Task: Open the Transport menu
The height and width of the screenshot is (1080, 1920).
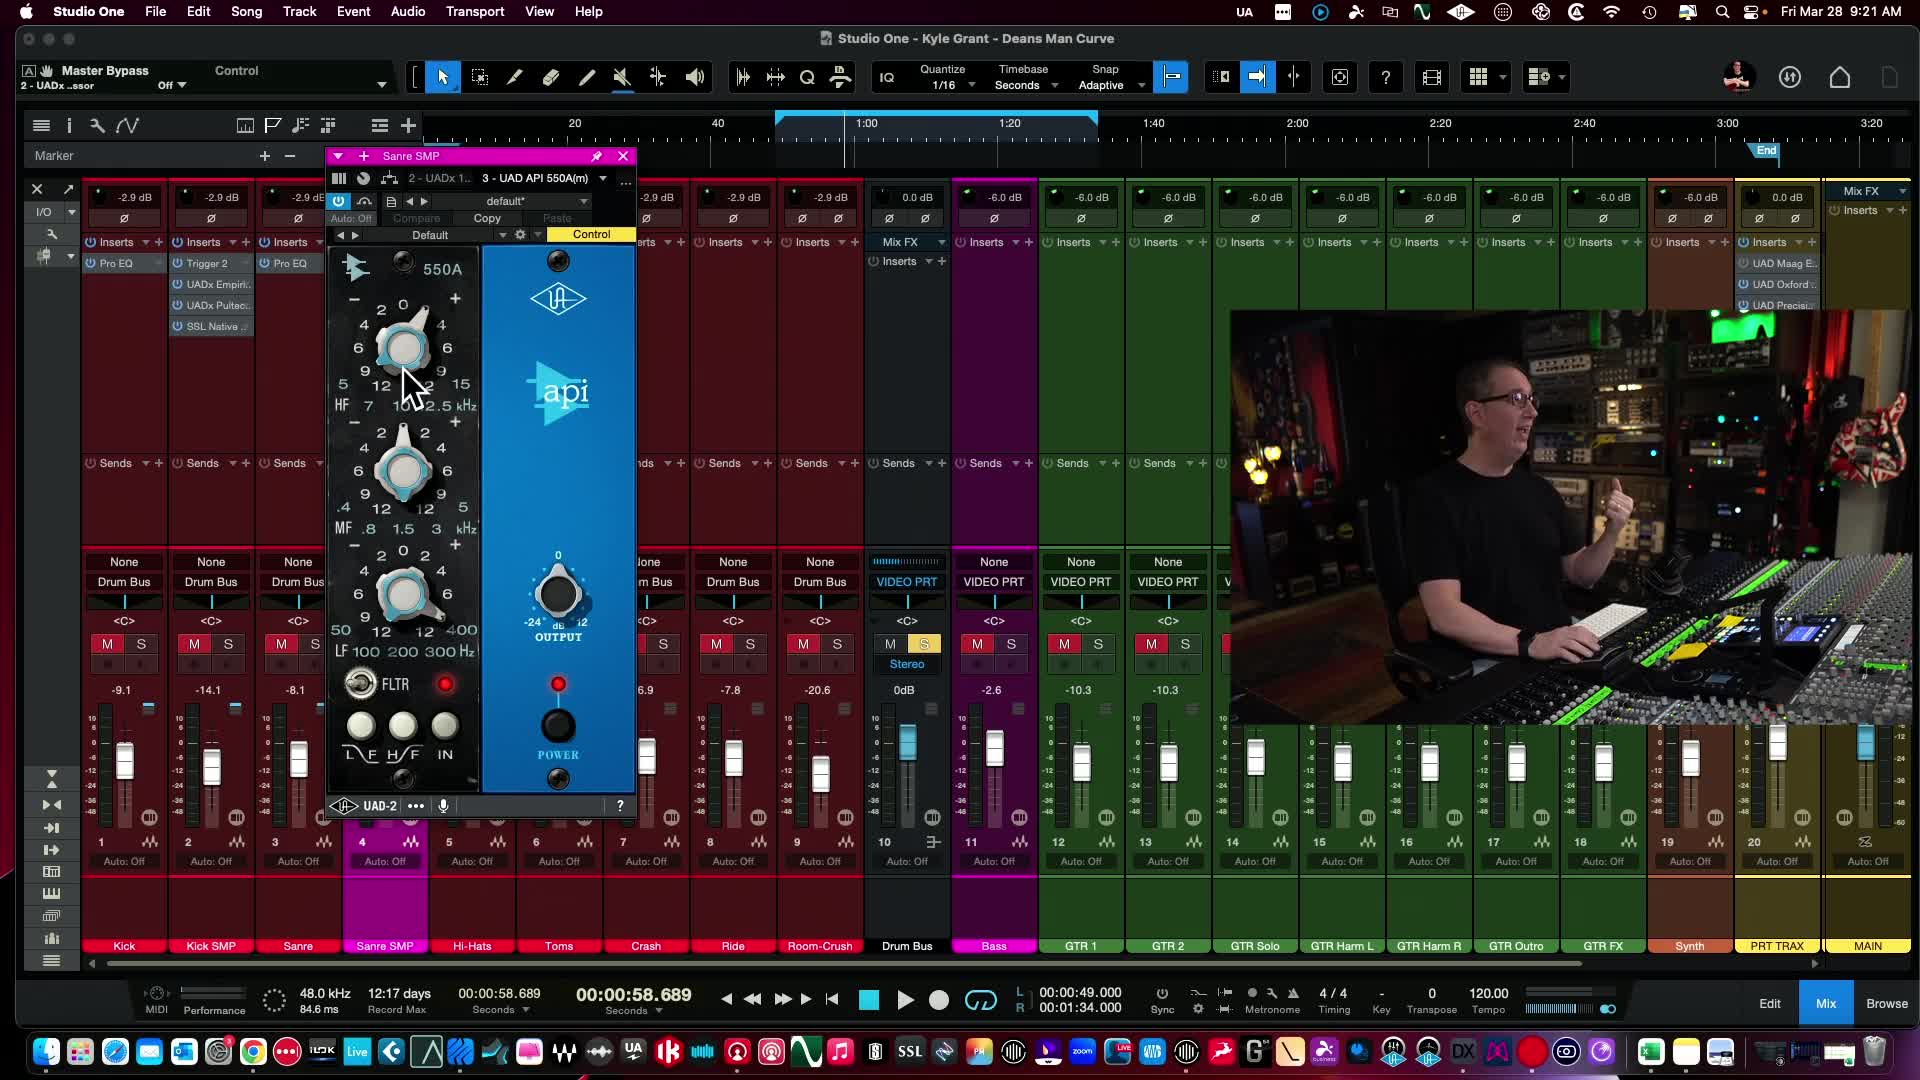Action: click(x=475, y=11)
